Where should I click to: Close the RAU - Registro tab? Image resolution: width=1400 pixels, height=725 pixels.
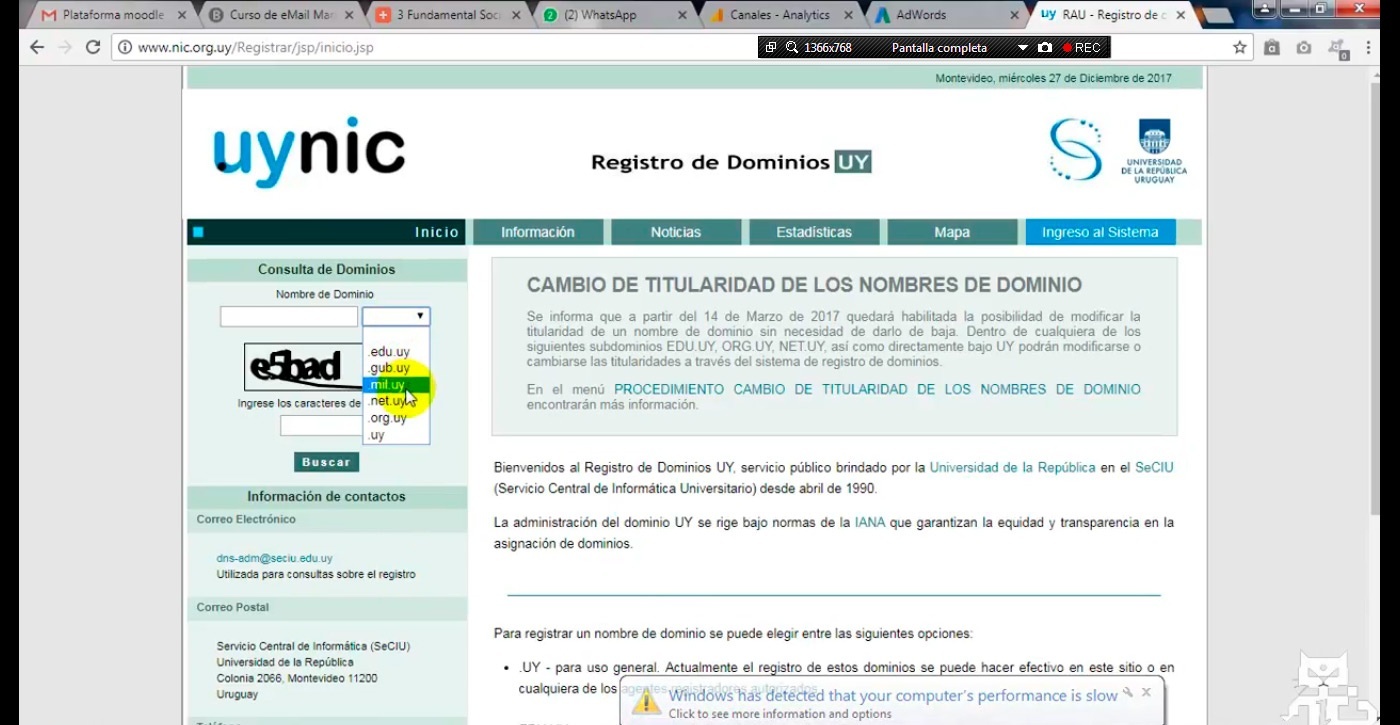[1178, 15]
